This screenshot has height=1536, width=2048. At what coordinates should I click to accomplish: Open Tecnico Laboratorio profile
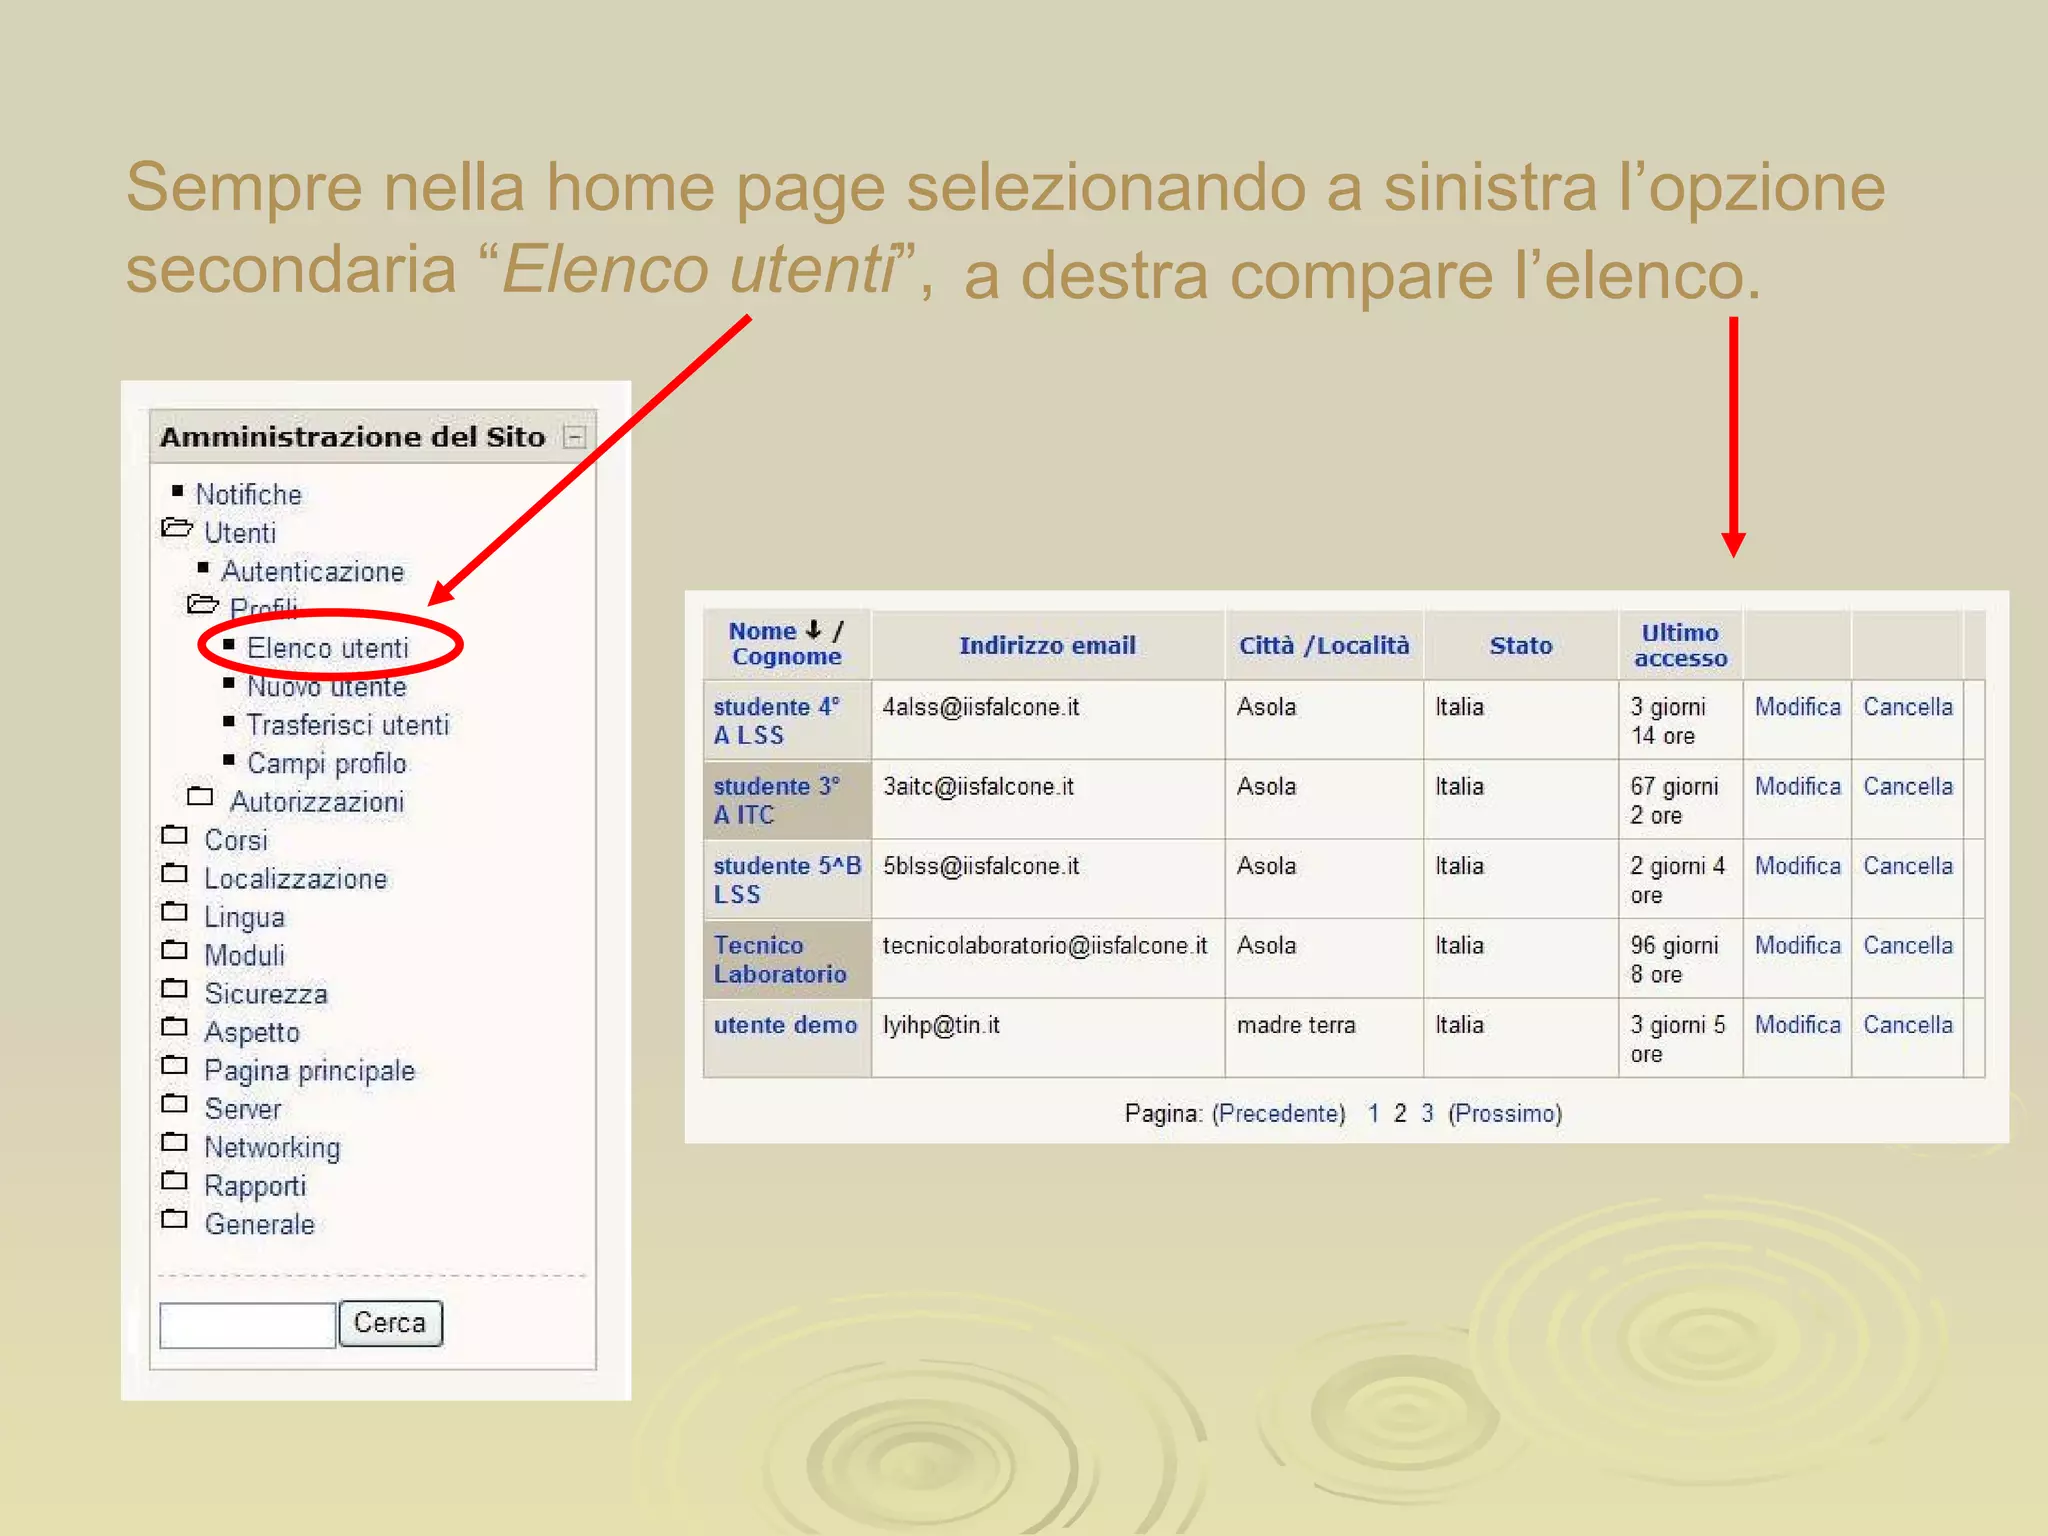(780, 960)
